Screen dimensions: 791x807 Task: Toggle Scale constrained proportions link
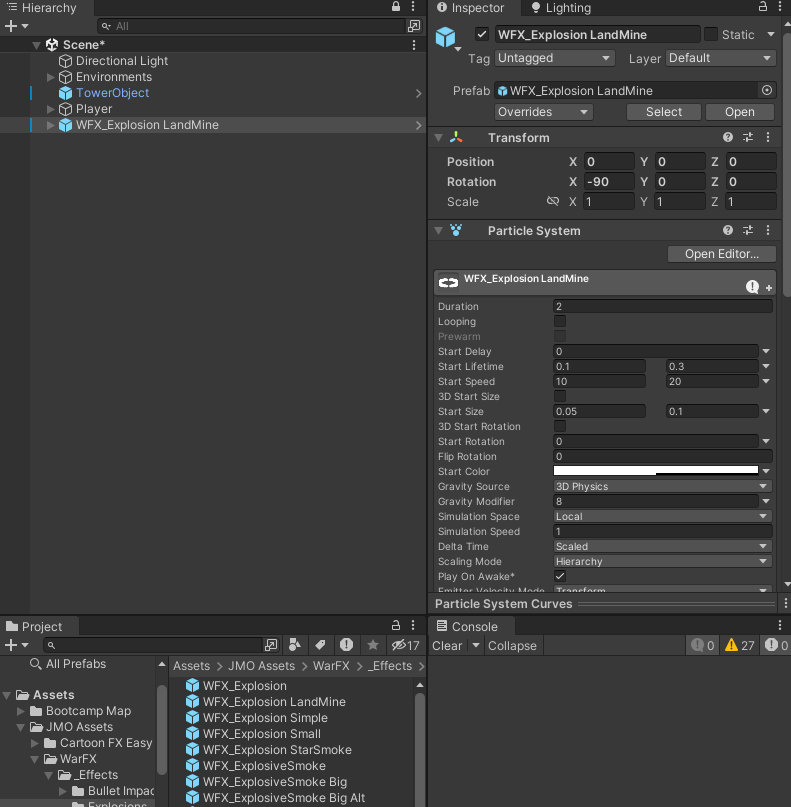[x=553, y=201]
